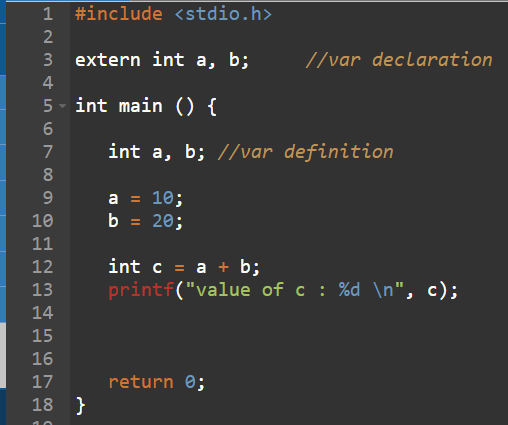Click the extern keyword

pyautogui.click(x=108, y=60)
